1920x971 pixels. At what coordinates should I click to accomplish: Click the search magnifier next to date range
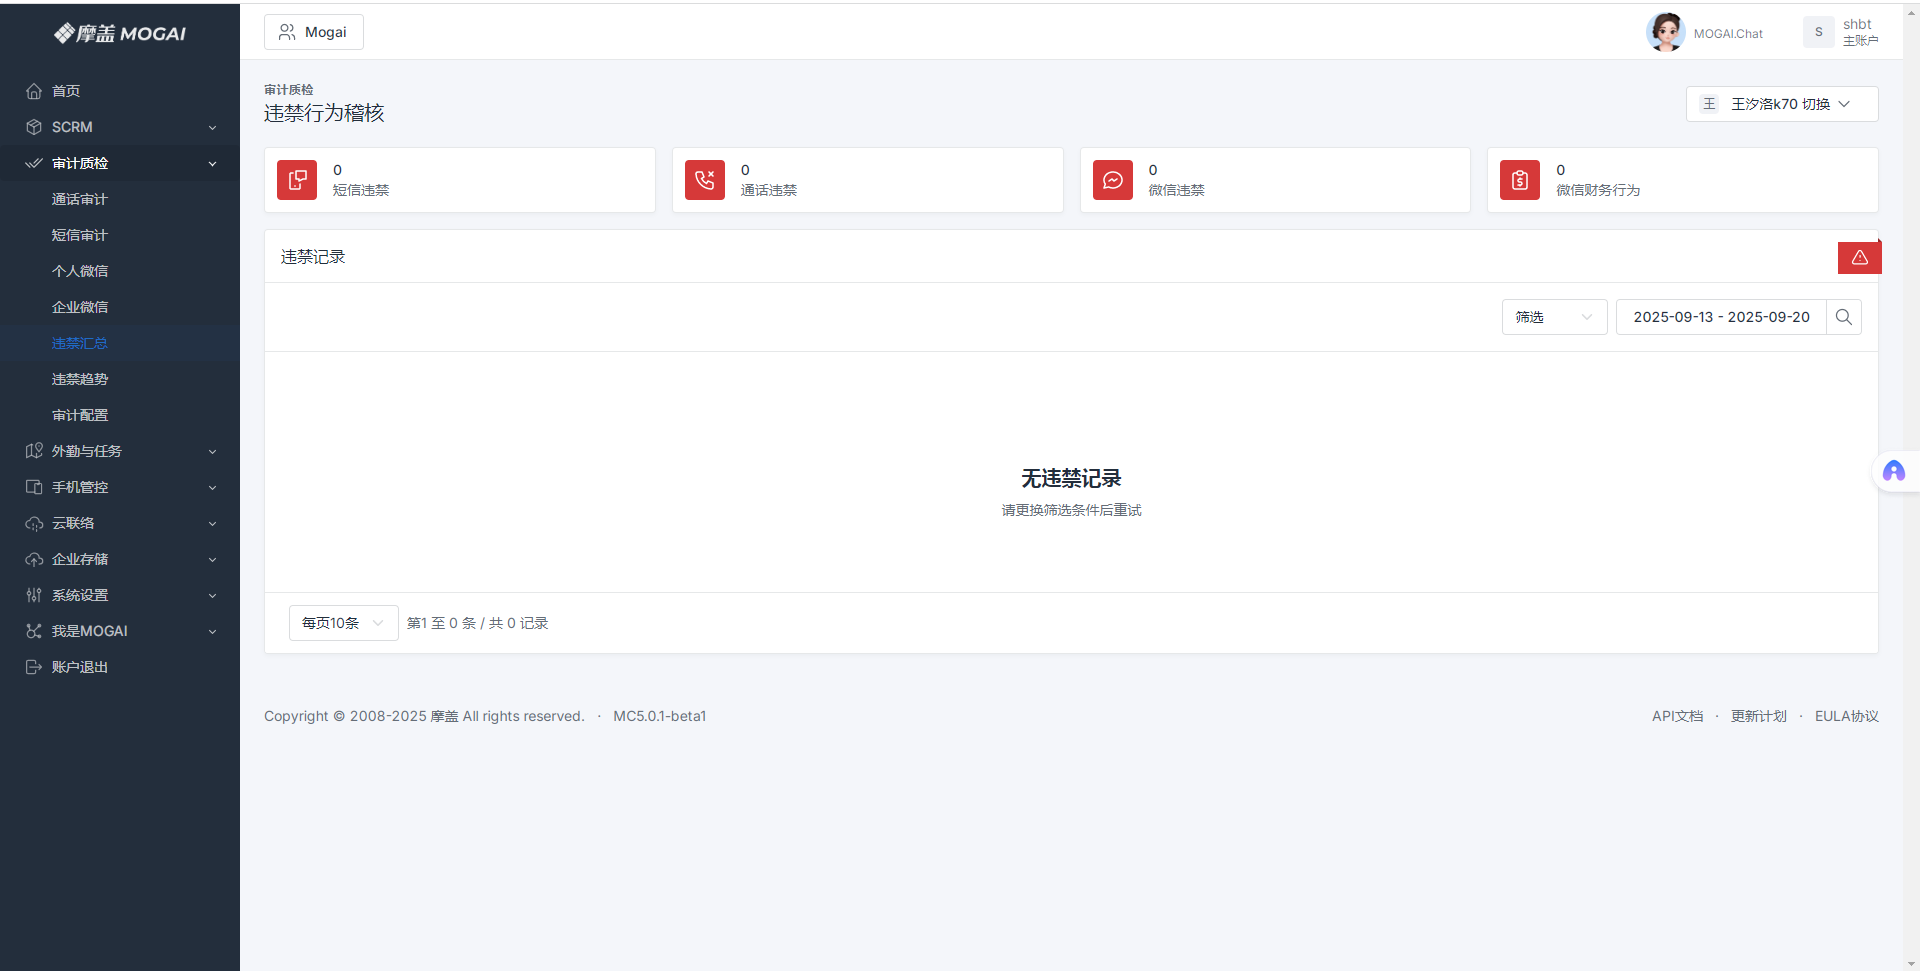[1844, 317]
